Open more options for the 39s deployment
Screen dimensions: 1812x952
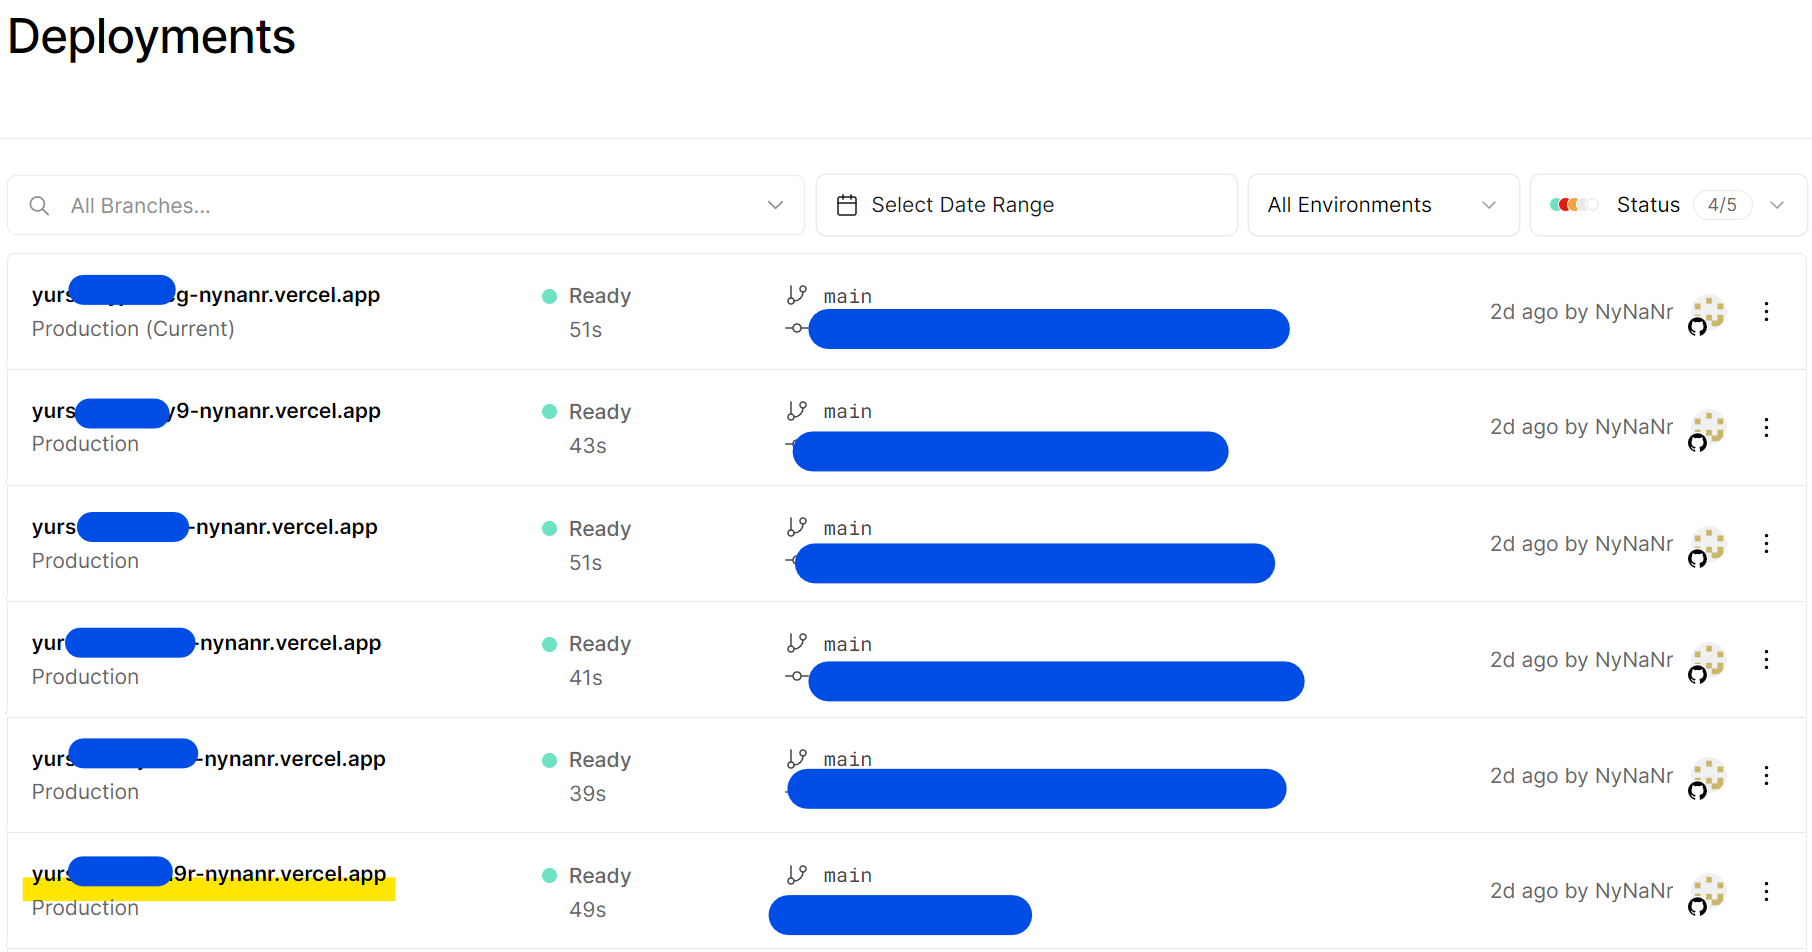pos(1767,776)
